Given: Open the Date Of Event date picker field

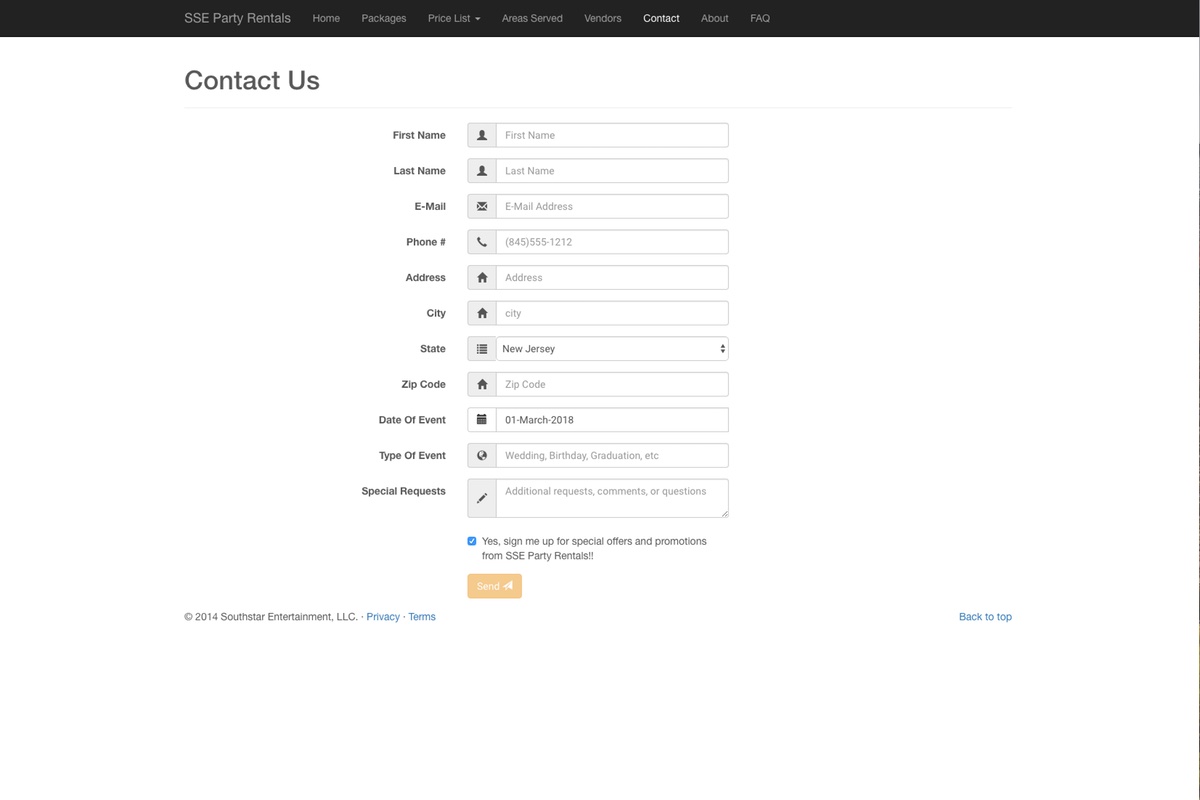Looking at the screenshot, I should (612, 420).
